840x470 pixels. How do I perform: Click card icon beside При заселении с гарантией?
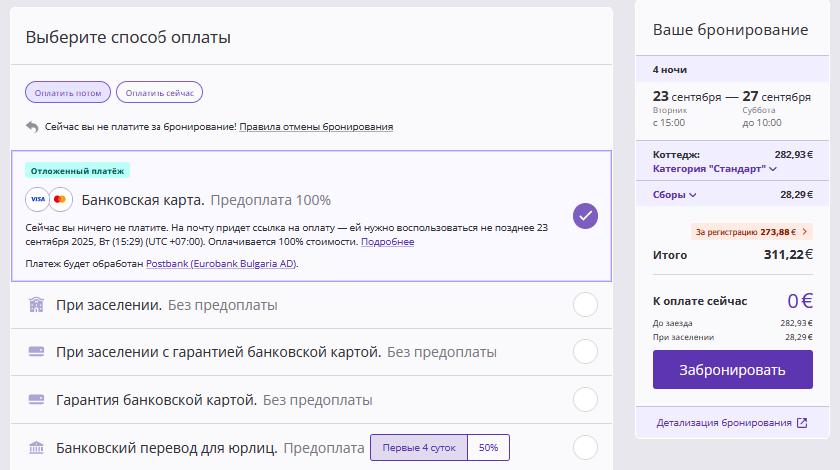(37, 352)
